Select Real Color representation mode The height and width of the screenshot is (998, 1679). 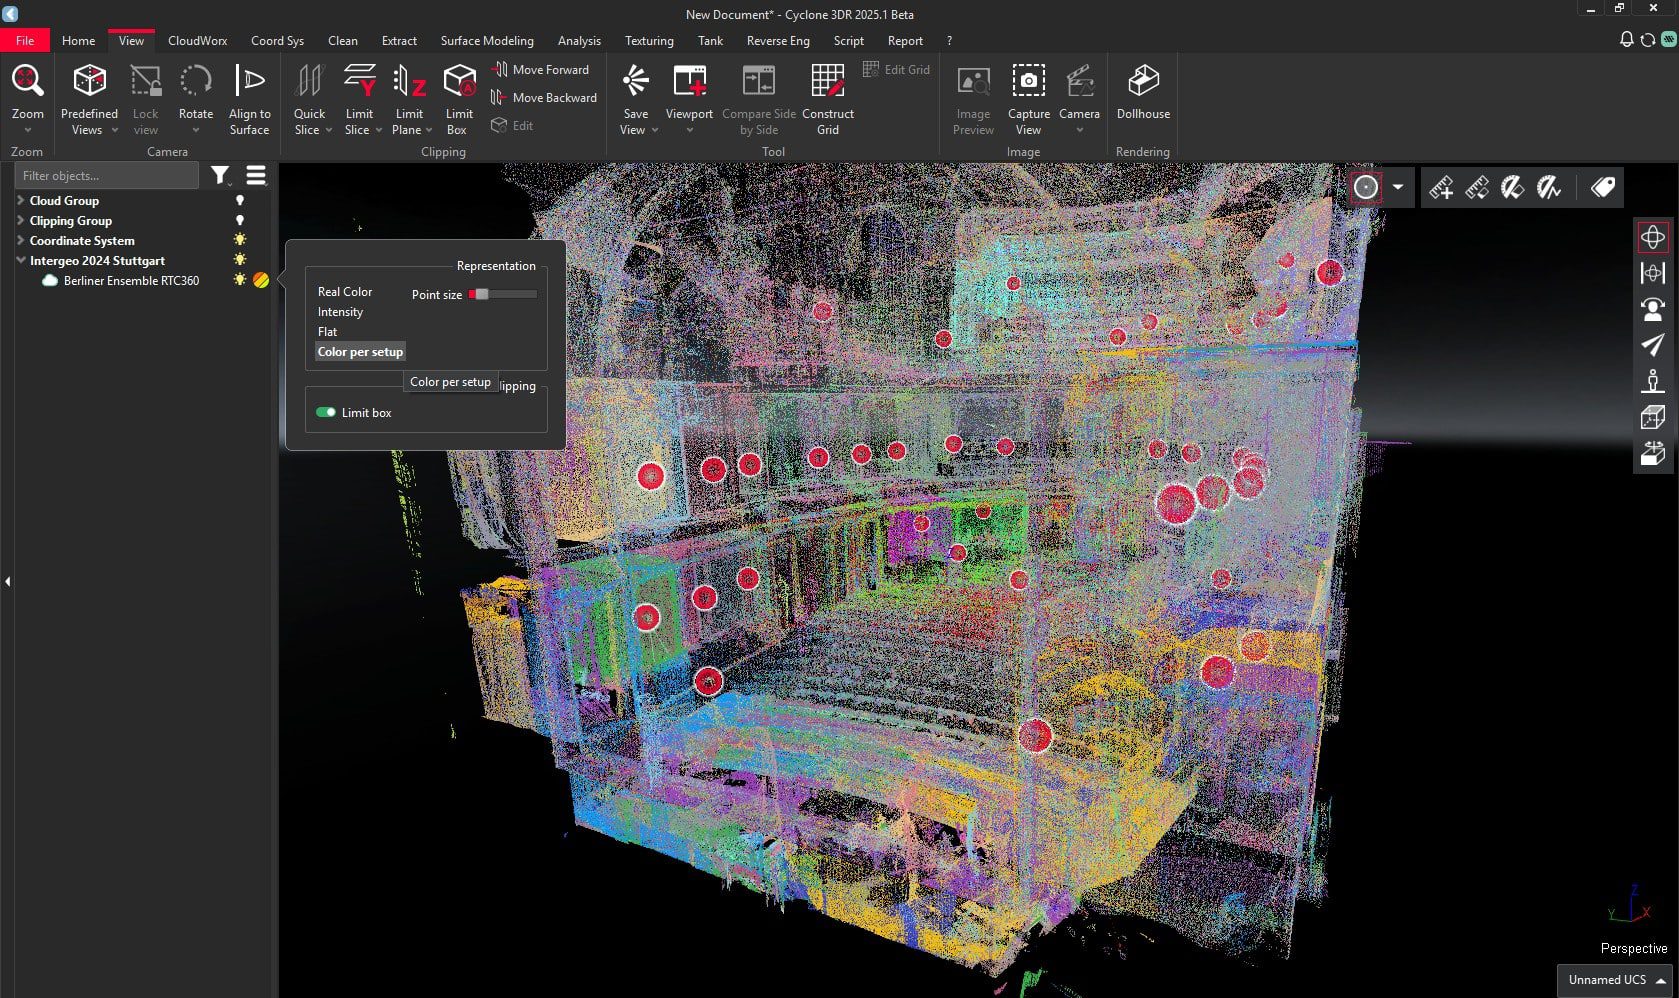click(x=344, y=291)
